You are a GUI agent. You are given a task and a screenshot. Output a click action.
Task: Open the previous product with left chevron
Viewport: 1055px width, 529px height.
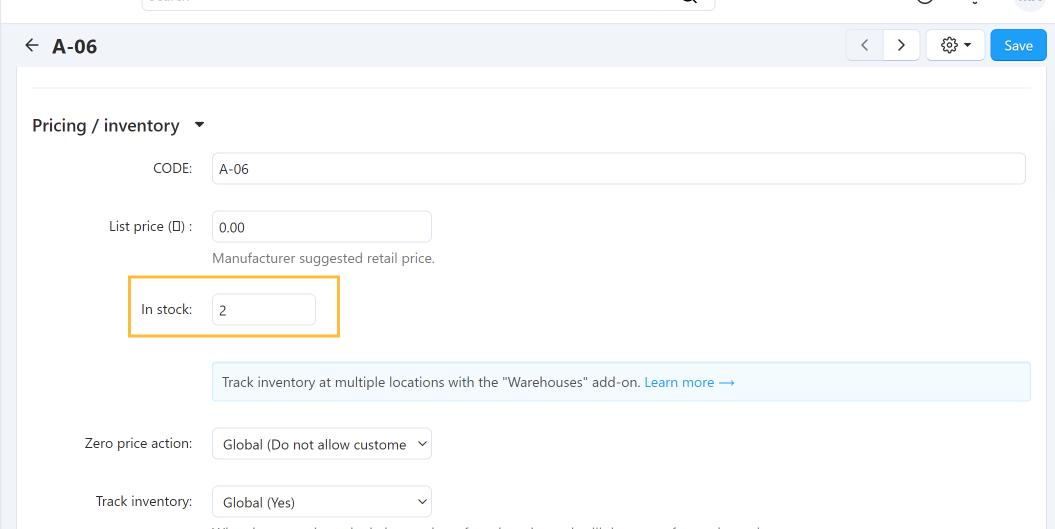pyautogui.click(x=865, y=45)
